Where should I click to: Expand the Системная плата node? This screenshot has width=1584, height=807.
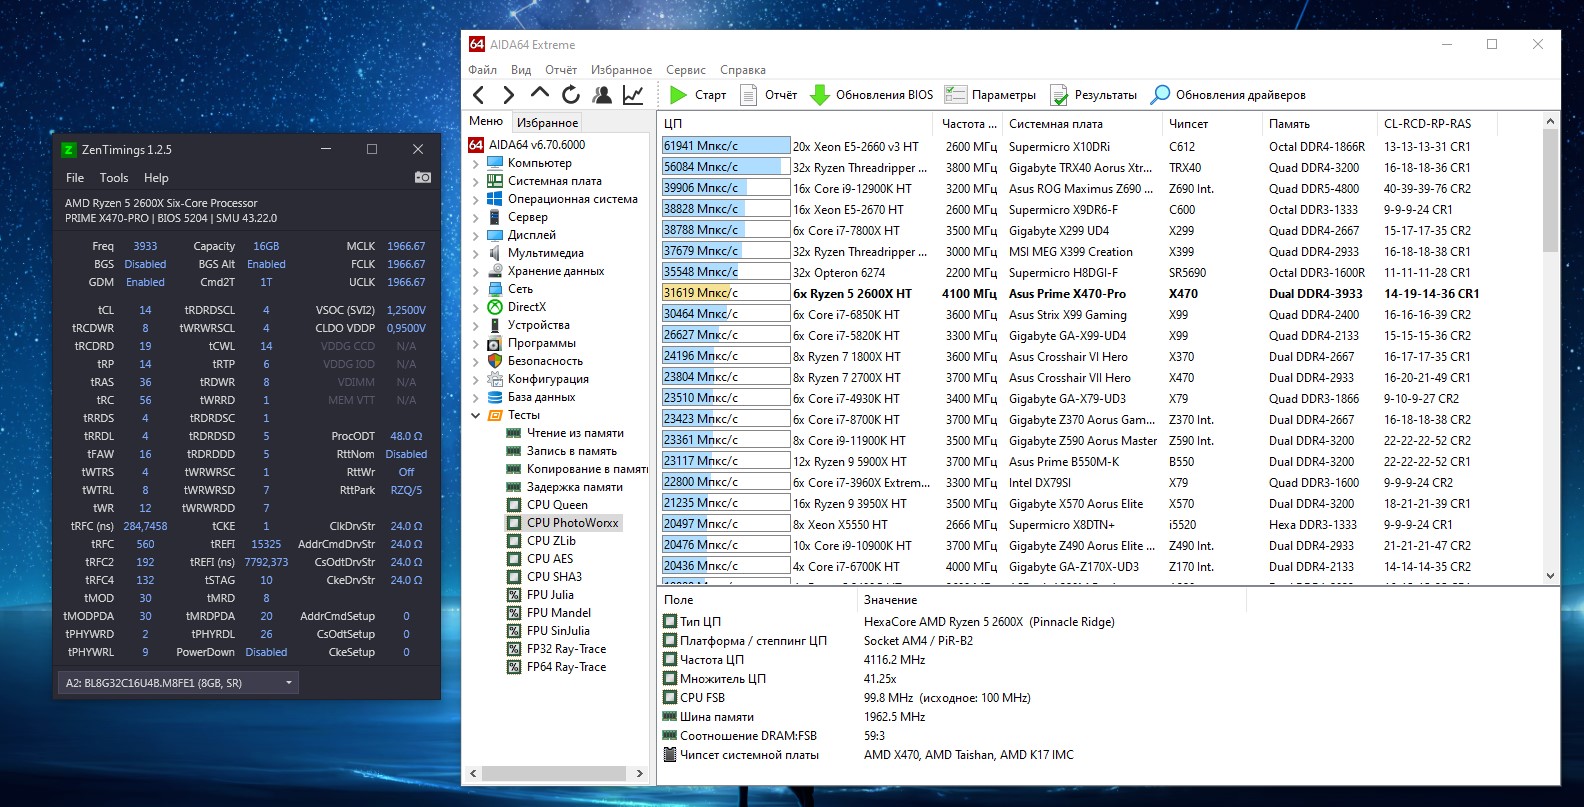476,181
